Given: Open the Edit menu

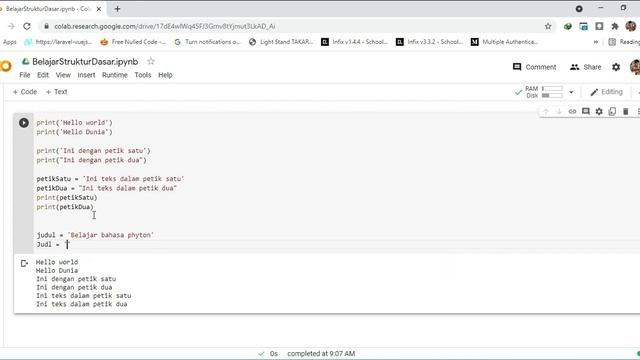Looking at the screenshot, I should pyautogui.click(x=43, y=75).
